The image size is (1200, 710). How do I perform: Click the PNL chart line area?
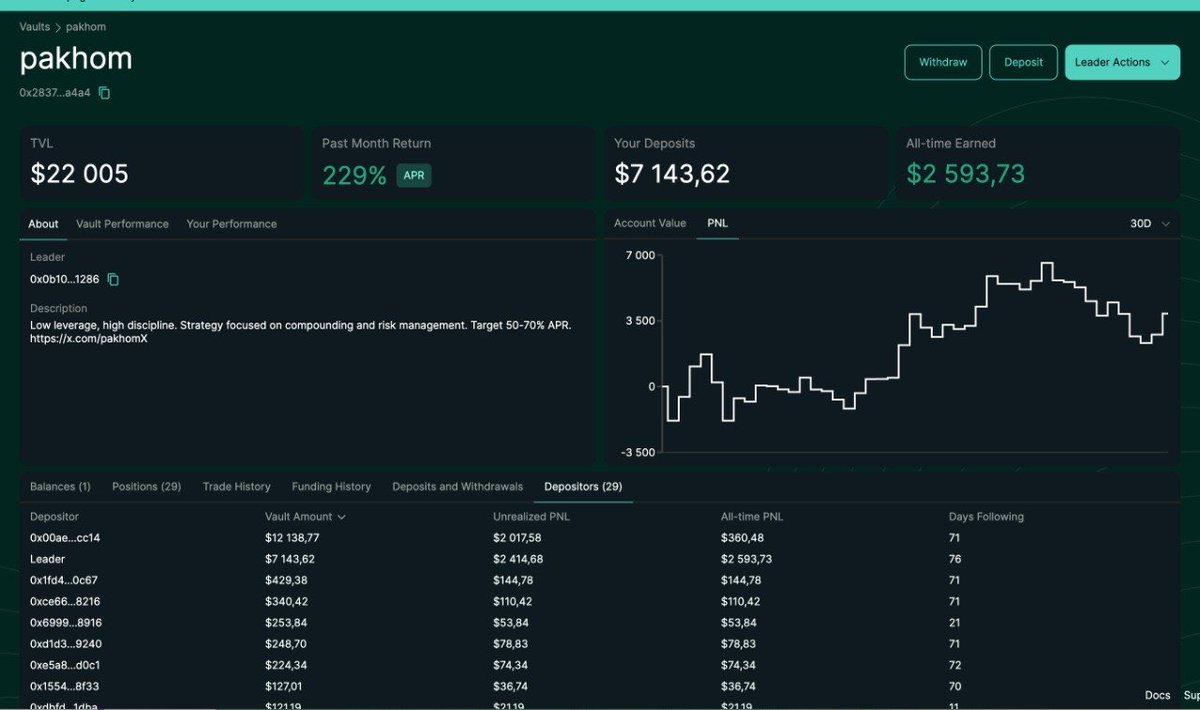click(915, 353)
